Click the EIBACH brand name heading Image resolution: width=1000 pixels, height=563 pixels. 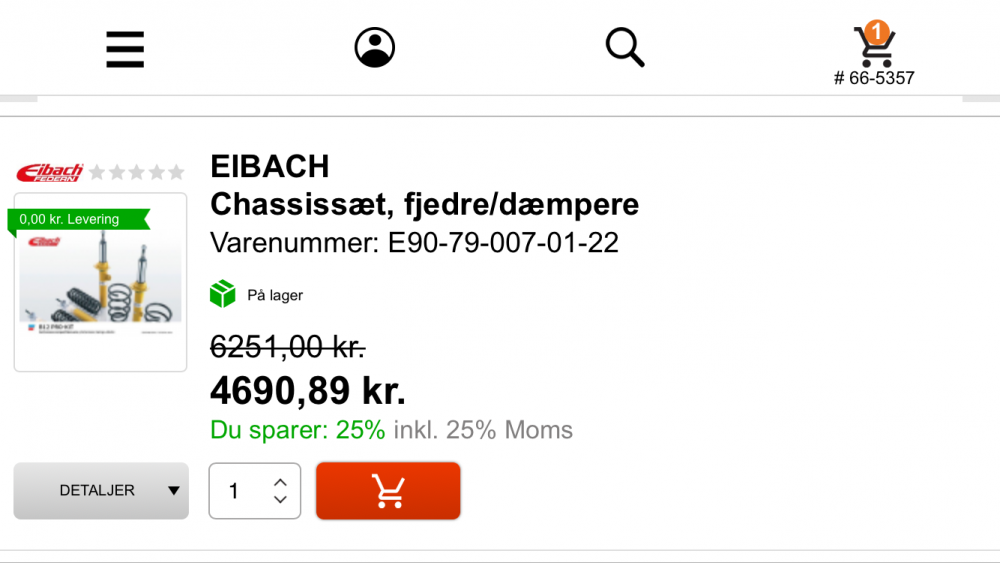270,166
